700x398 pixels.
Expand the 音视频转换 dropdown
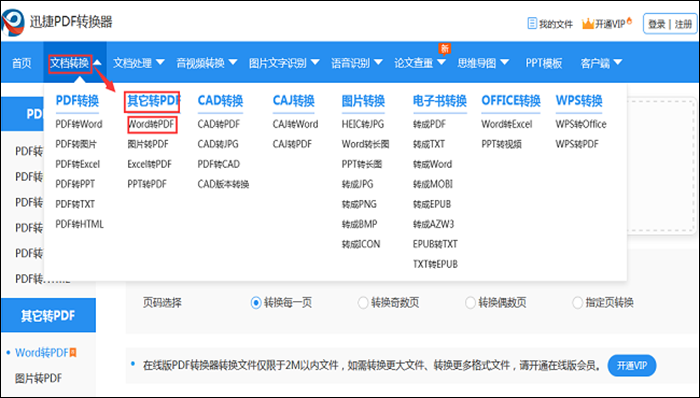click(x=233, y=63)
